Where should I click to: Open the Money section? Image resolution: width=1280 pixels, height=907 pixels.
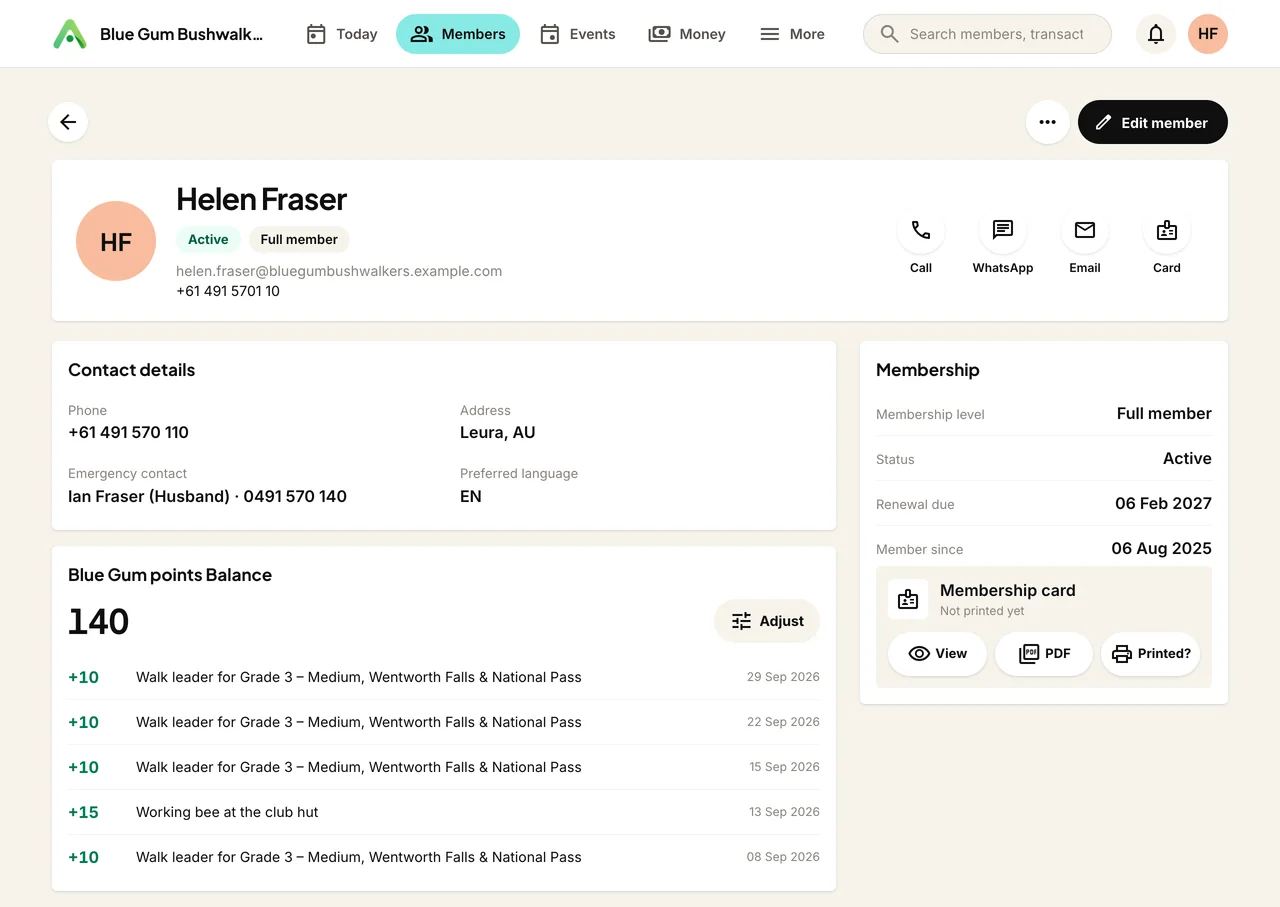pos(687,34)
